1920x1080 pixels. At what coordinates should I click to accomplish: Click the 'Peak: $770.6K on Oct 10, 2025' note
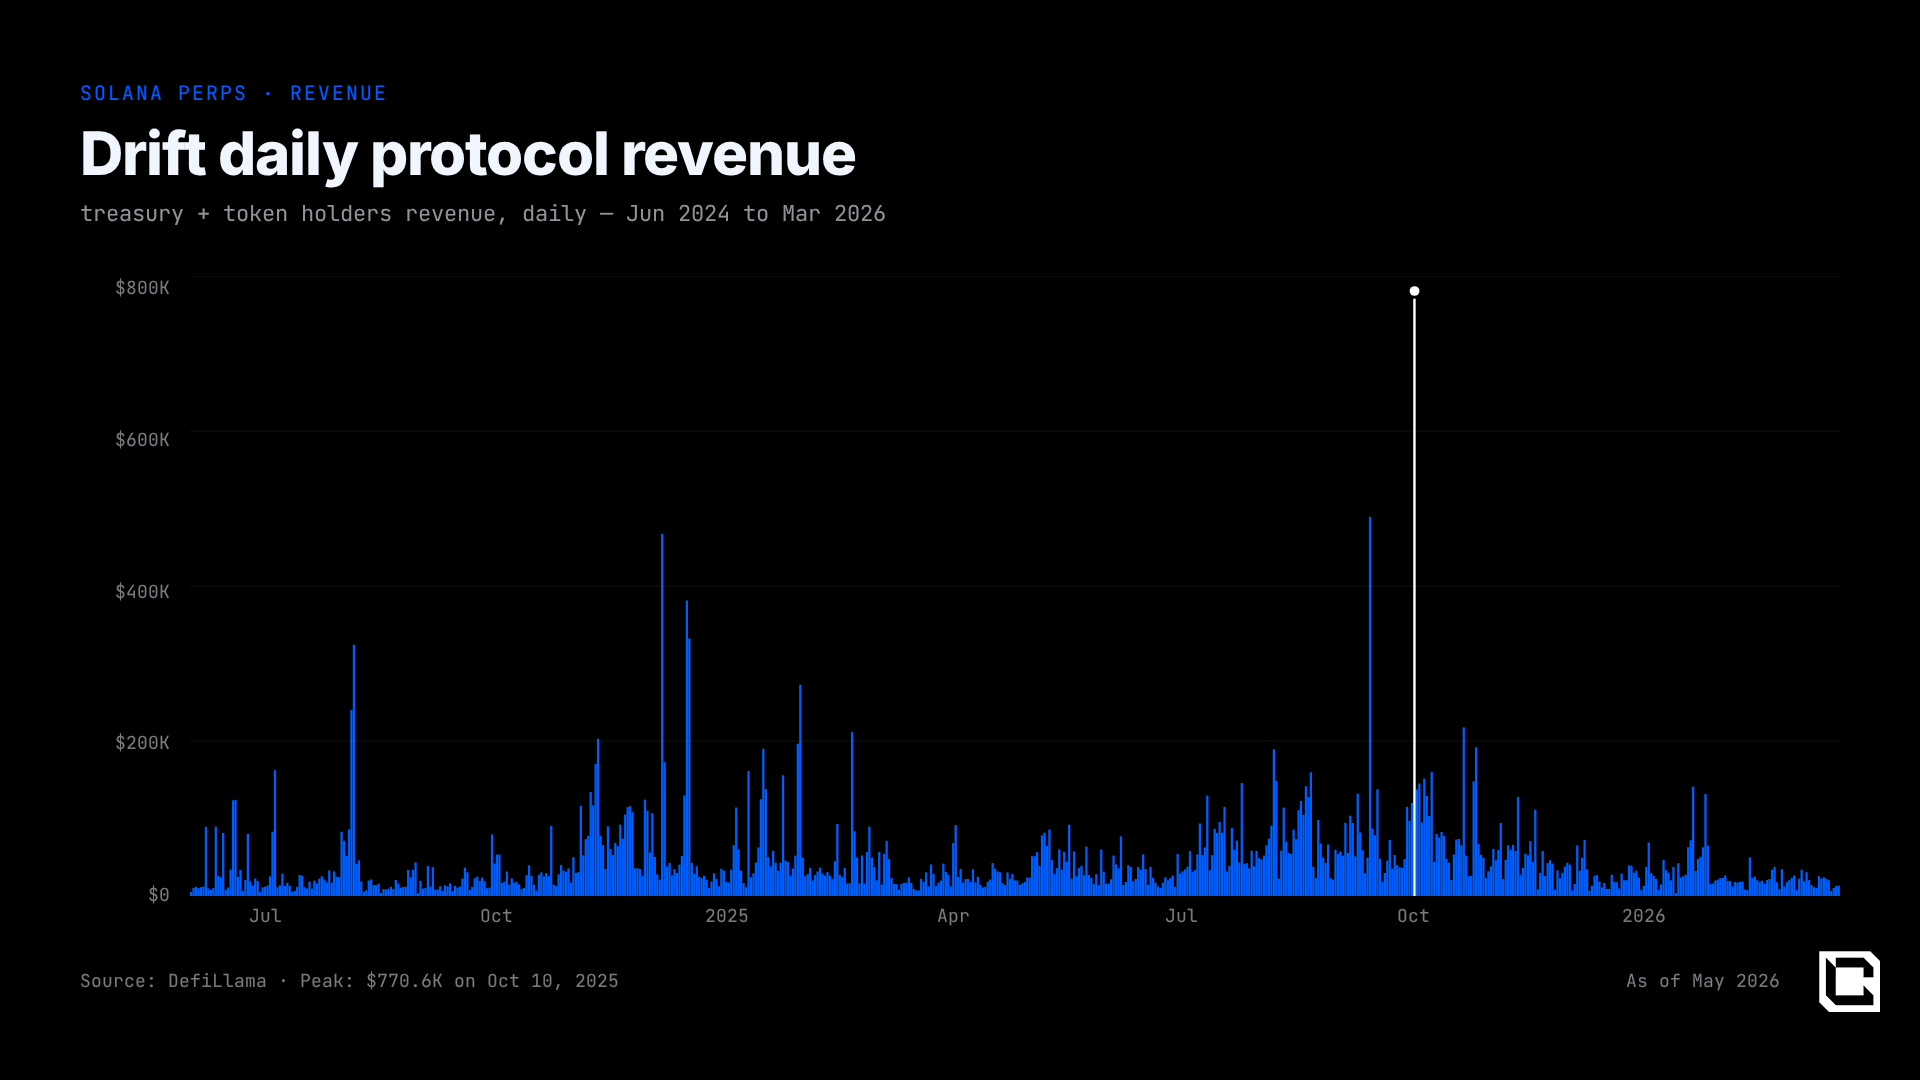pyautogui.click(x=459, y=981)
